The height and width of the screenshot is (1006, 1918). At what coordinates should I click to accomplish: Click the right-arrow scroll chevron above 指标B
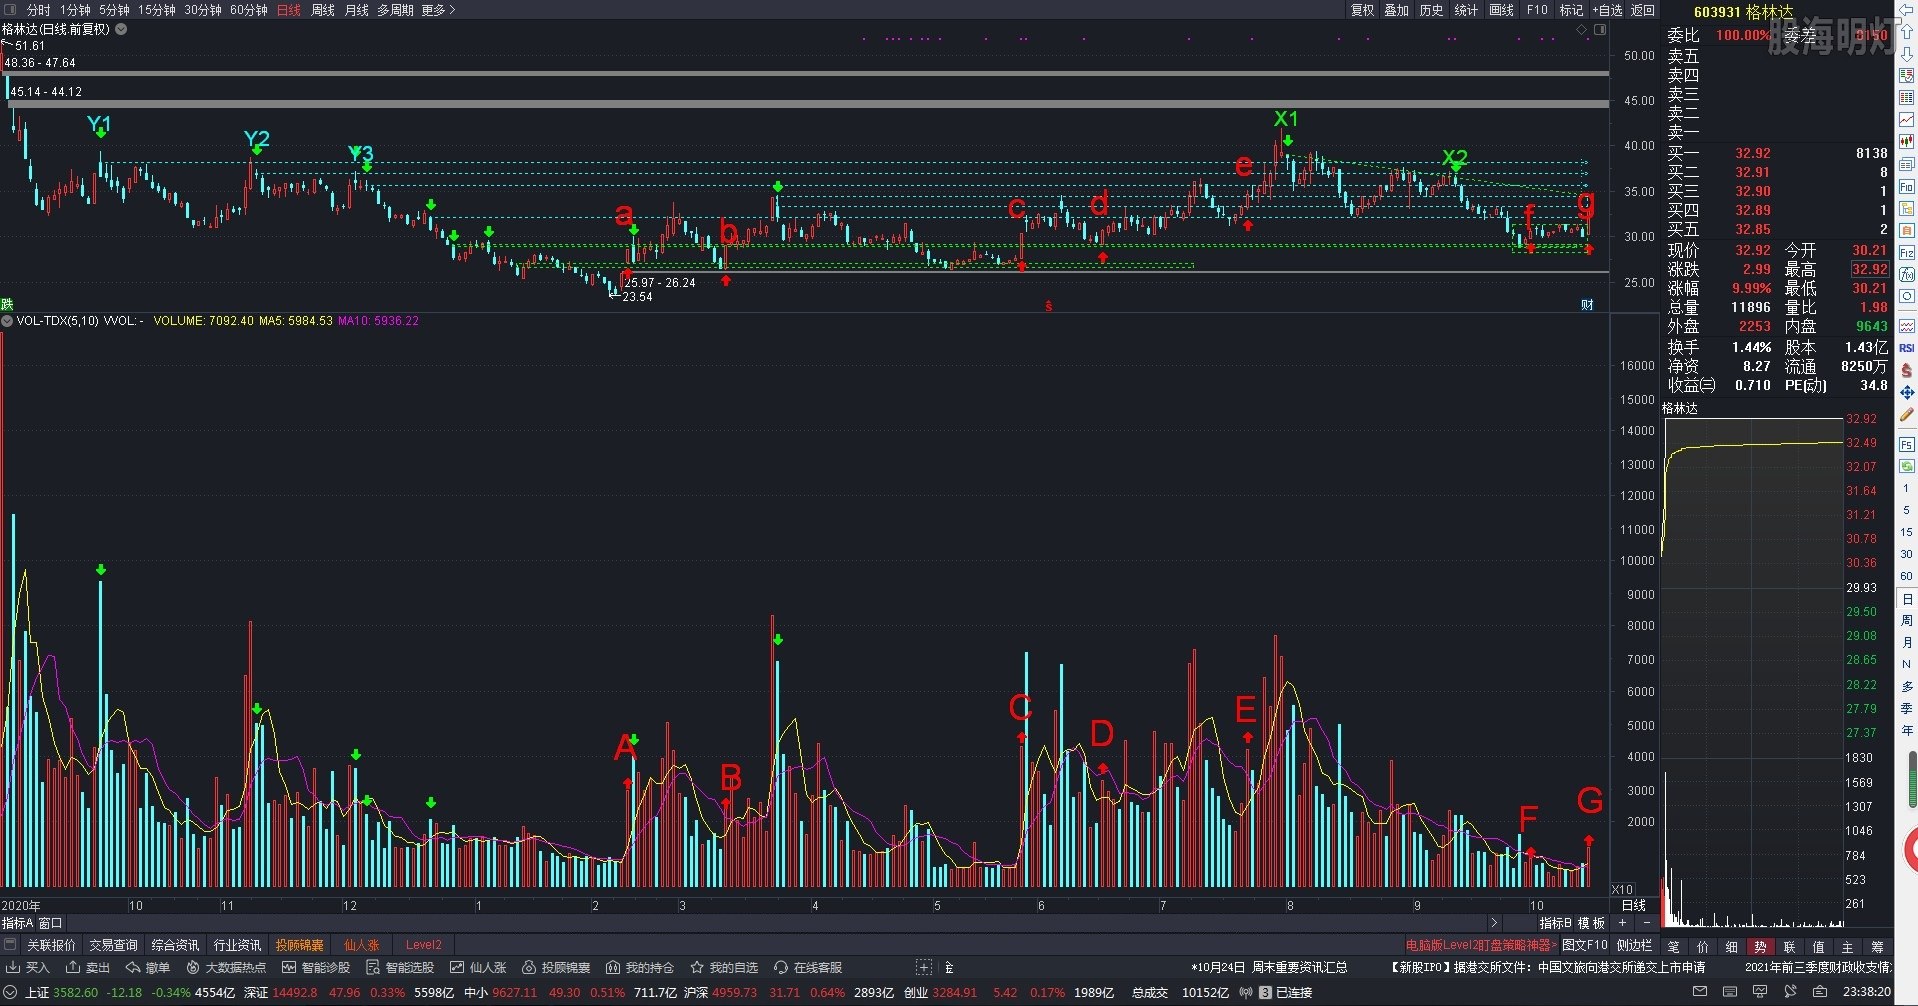pyautogui.click(x=1494, y=923)
